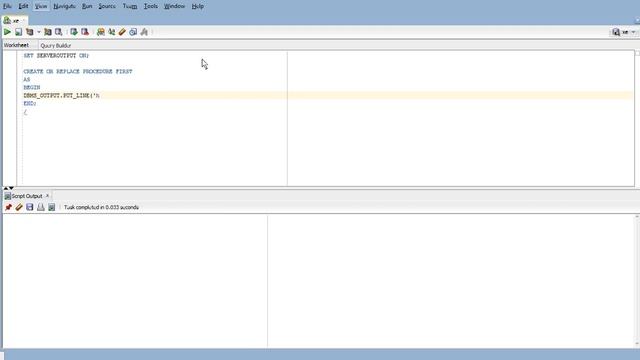
Task: Open the Edit menu
Action: pos(23,6)
